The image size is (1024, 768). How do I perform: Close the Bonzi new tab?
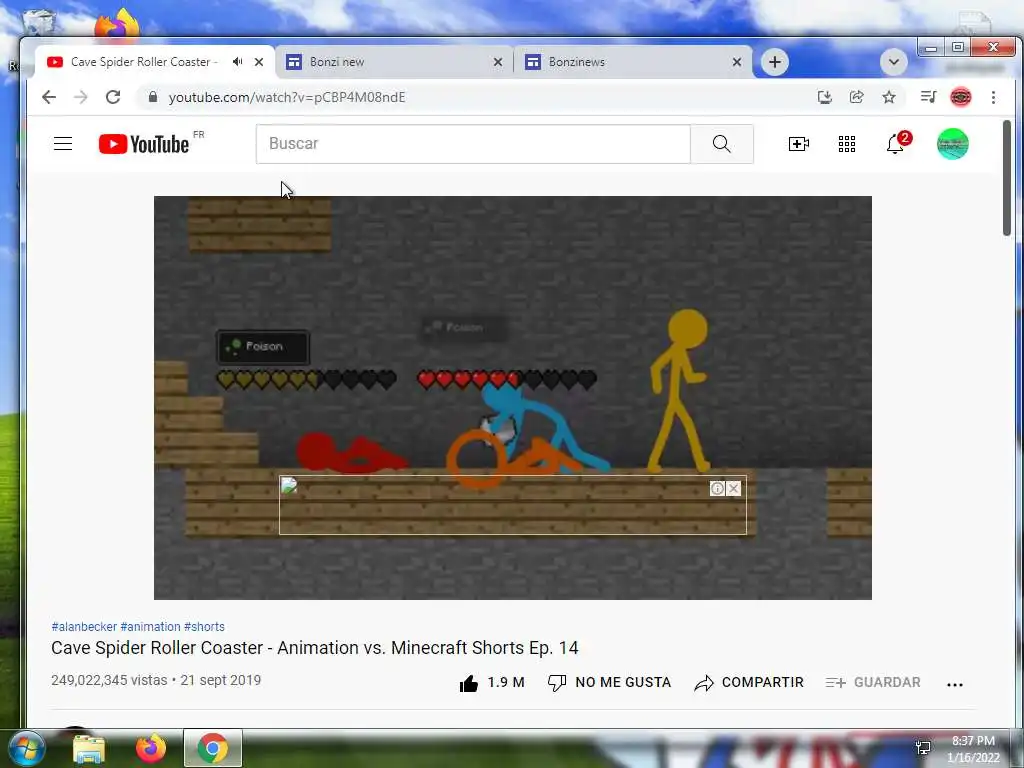coord(498,62)
